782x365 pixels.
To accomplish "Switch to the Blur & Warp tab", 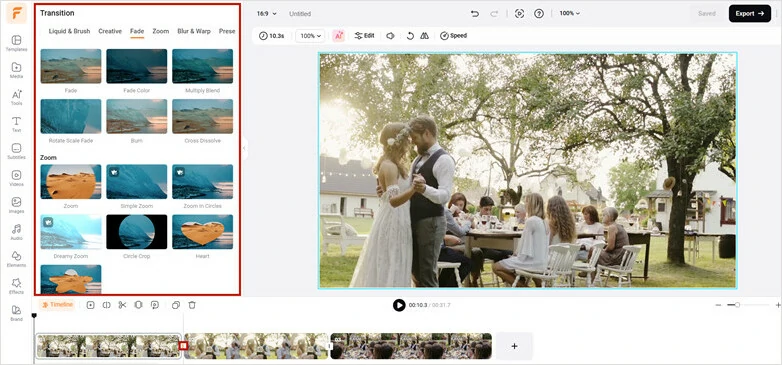I will coord(194,31).
